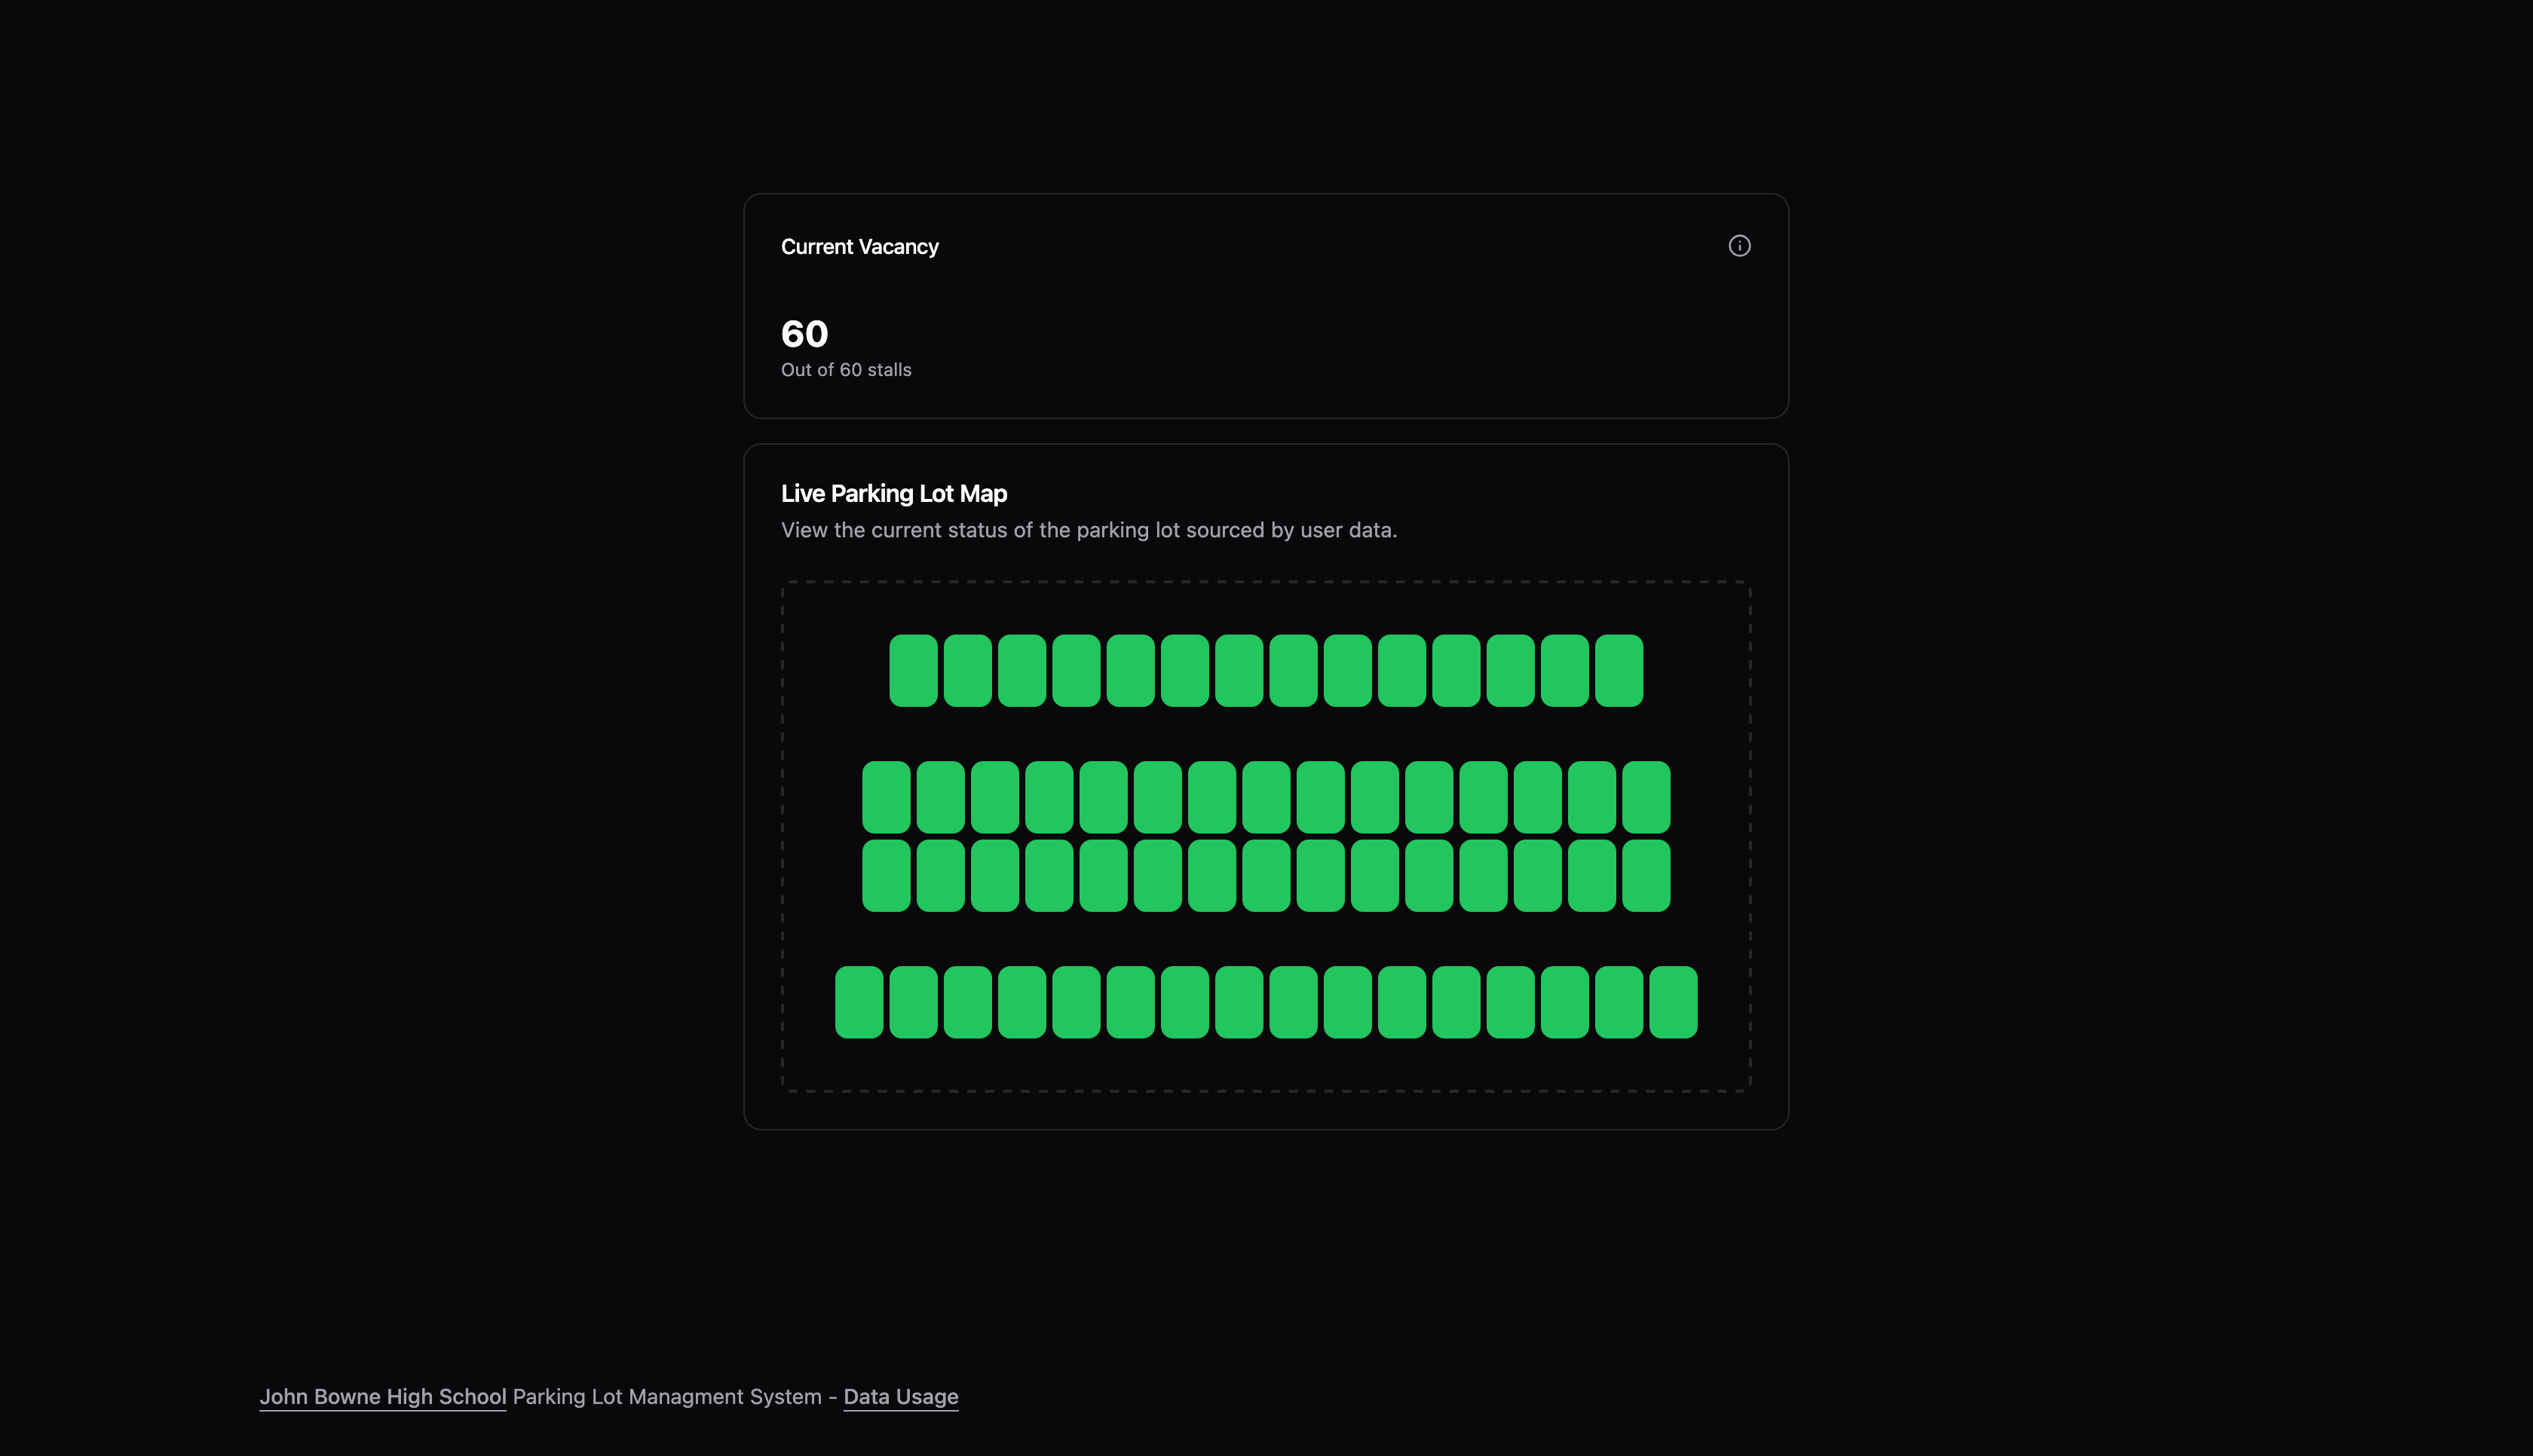Select second-to-last stall in bottom row
Viewport: 2533px width, 1456px height.
[1618, 1002]
